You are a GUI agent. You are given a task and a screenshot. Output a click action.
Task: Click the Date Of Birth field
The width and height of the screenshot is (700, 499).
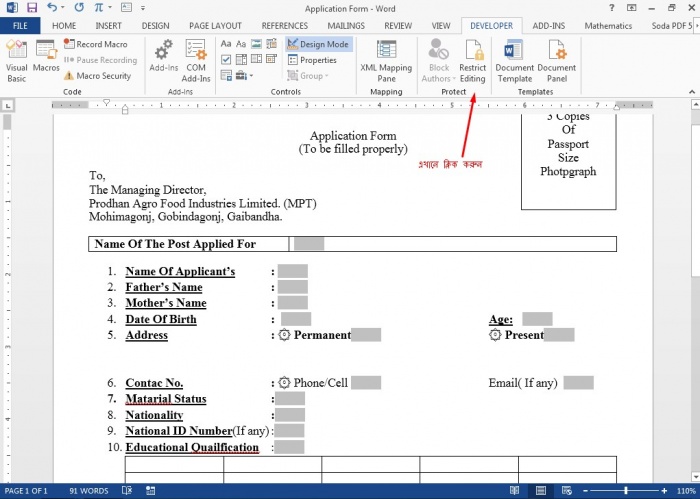[x=296, y=319]
